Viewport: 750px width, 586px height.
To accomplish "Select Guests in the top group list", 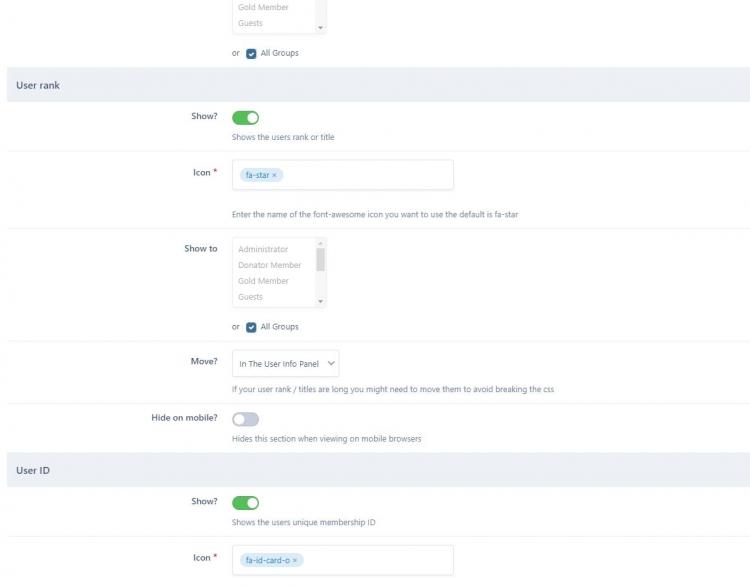I will click(251, 23).
